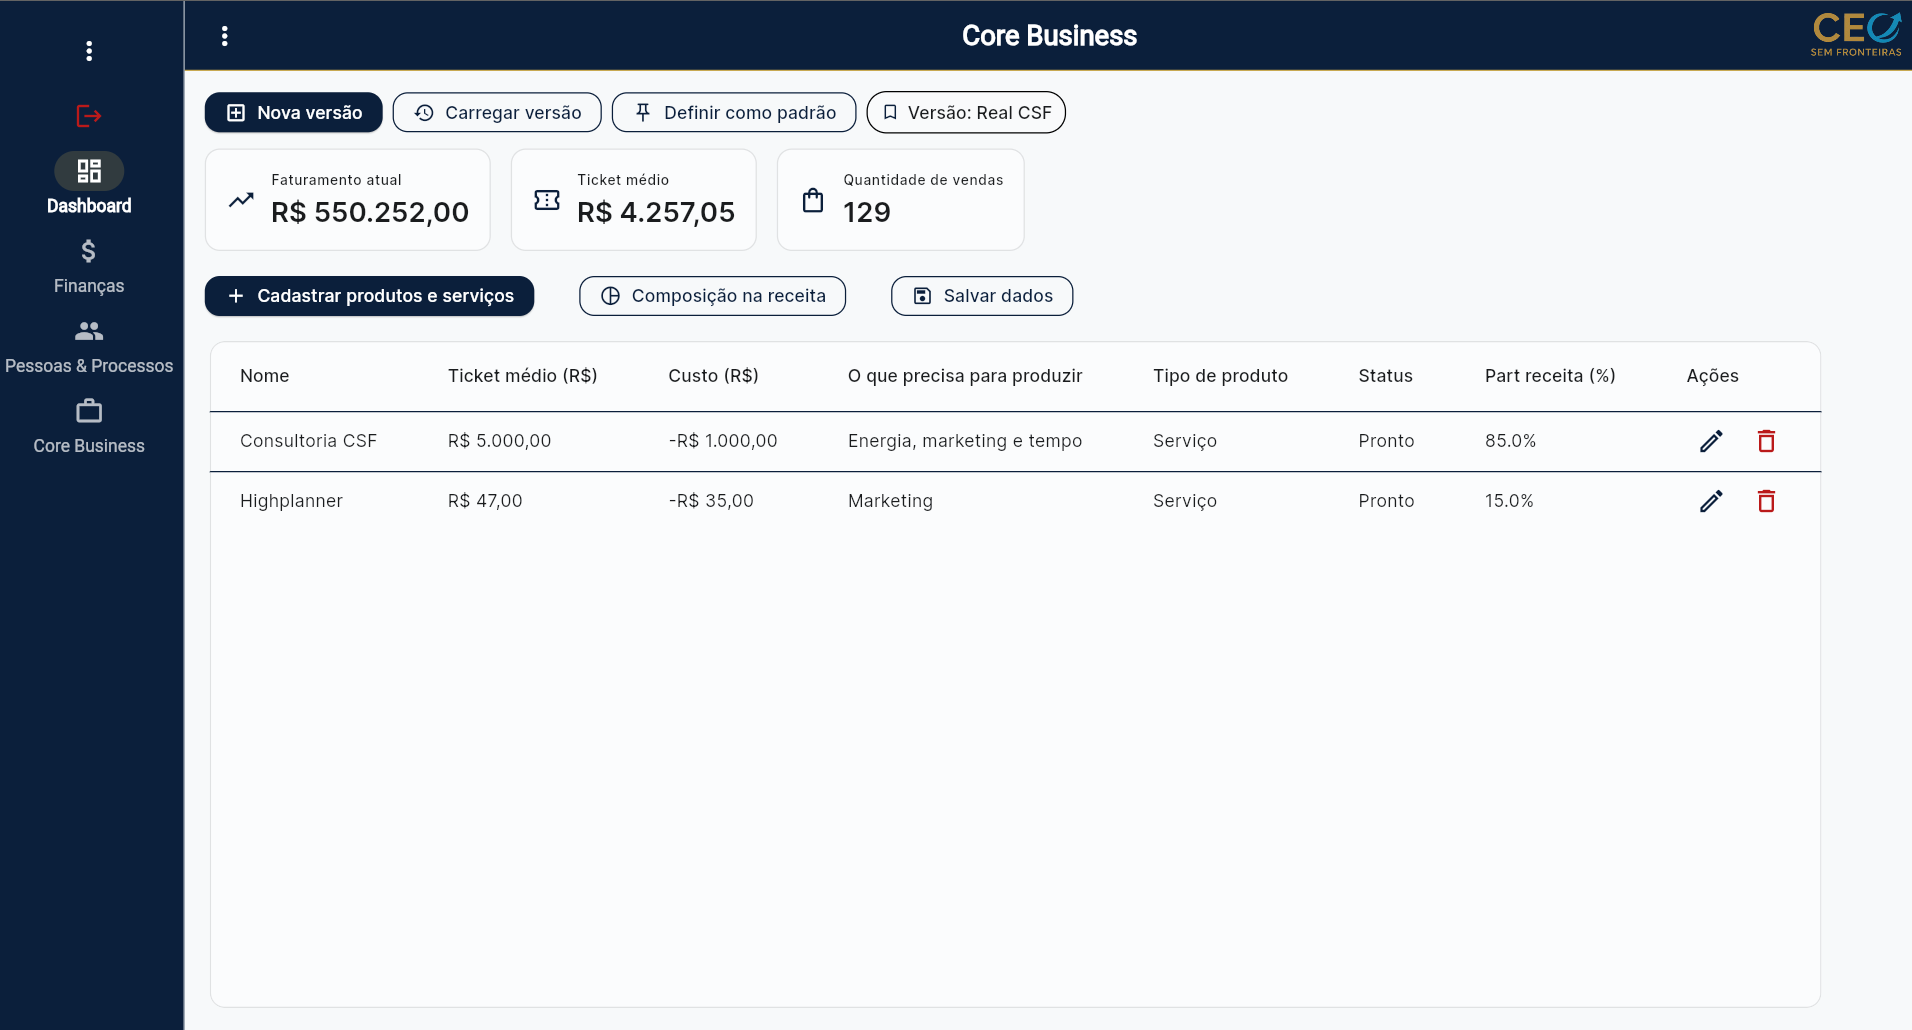The width and height of the screenshot is (1912, 1030).
Task: Select the Highplanner name cell
Action: coord(291,501)
